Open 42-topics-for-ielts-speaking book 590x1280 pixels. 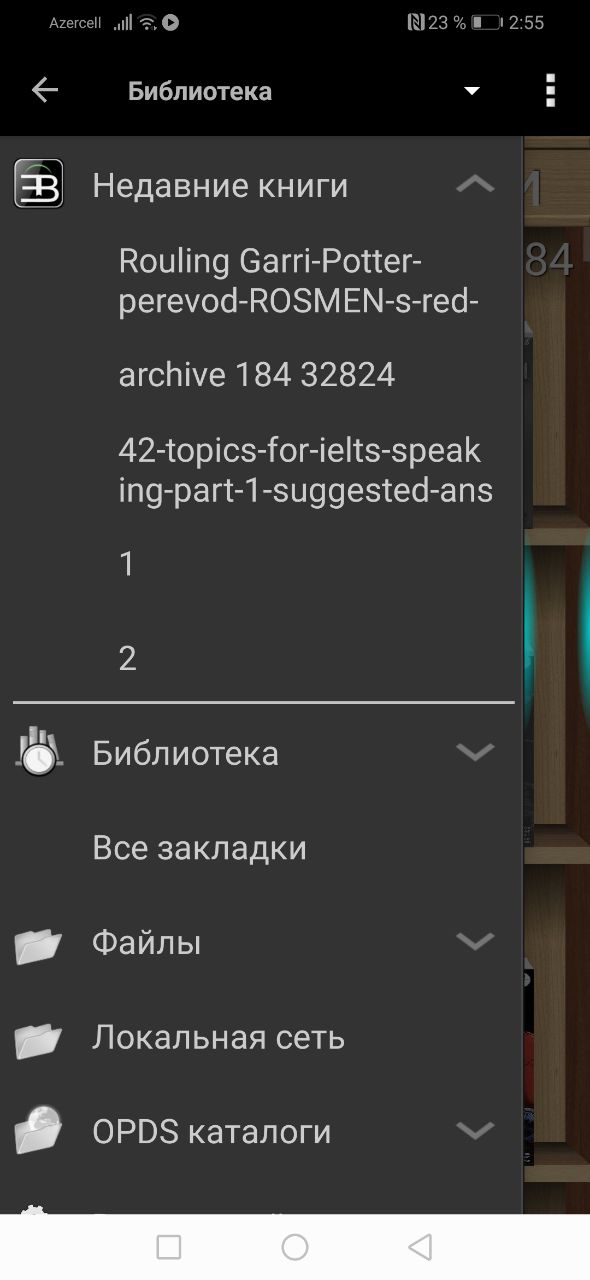305,470
